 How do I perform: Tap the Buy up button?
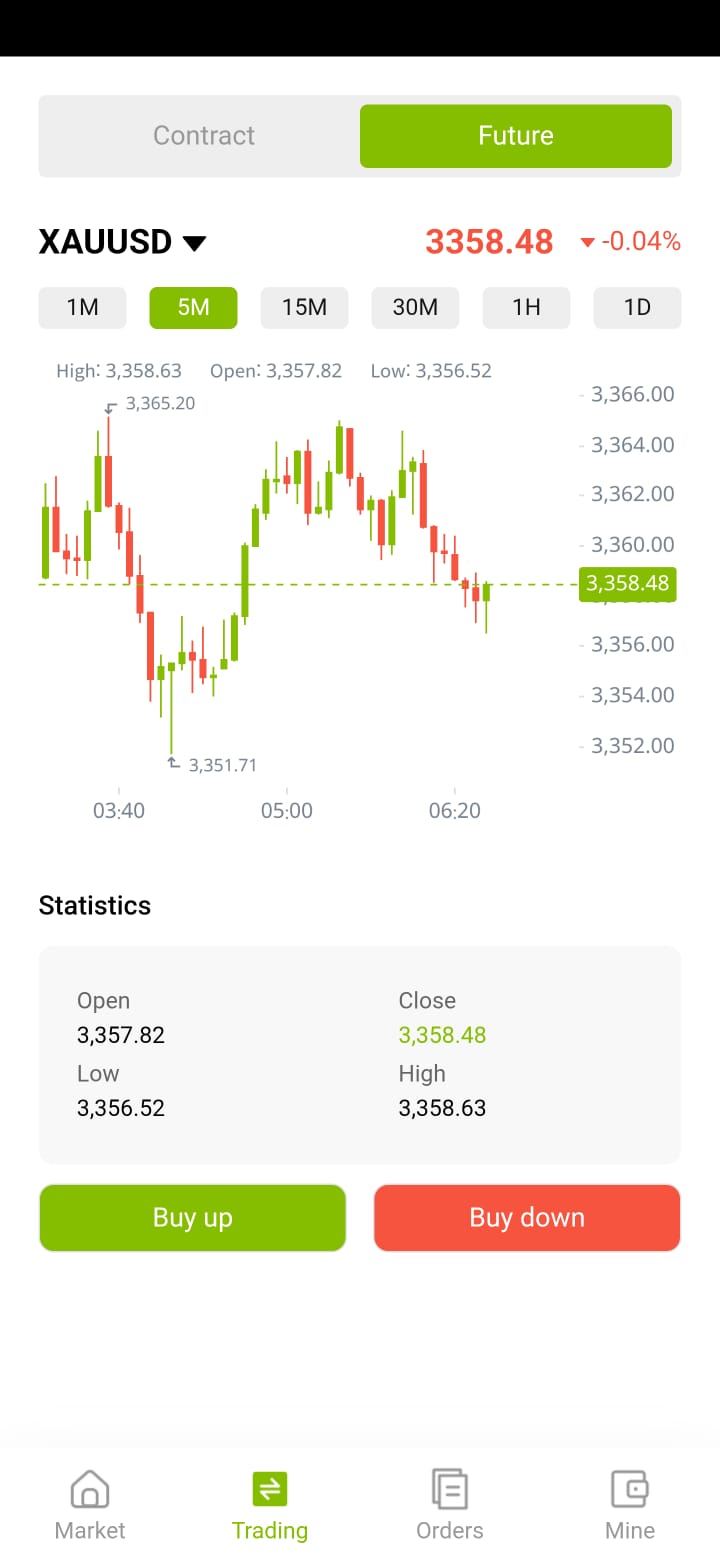(193, 1218)
